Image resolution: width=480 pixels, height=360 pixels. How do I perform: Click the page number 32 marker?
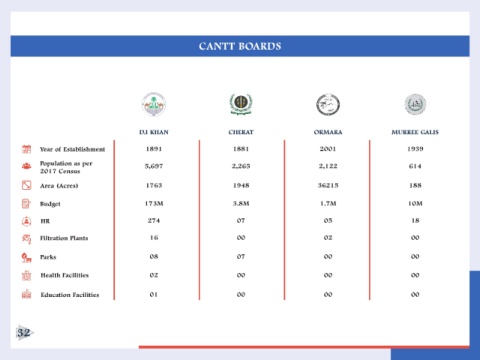coord(24,333)
